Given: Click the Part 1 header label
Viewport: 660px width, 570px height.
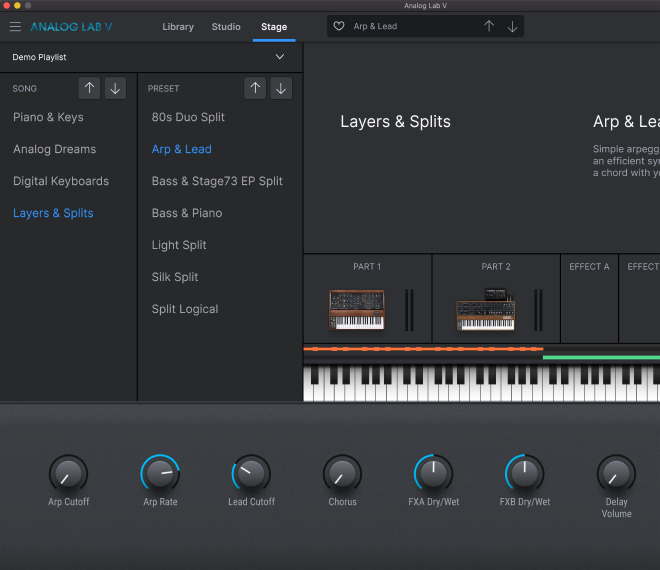Looking at the screenshot, I should coord(367,266).
